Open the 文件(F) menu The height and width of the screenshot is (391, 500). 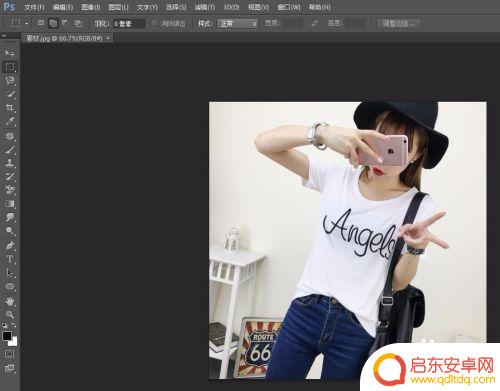(x=34, y=7)
